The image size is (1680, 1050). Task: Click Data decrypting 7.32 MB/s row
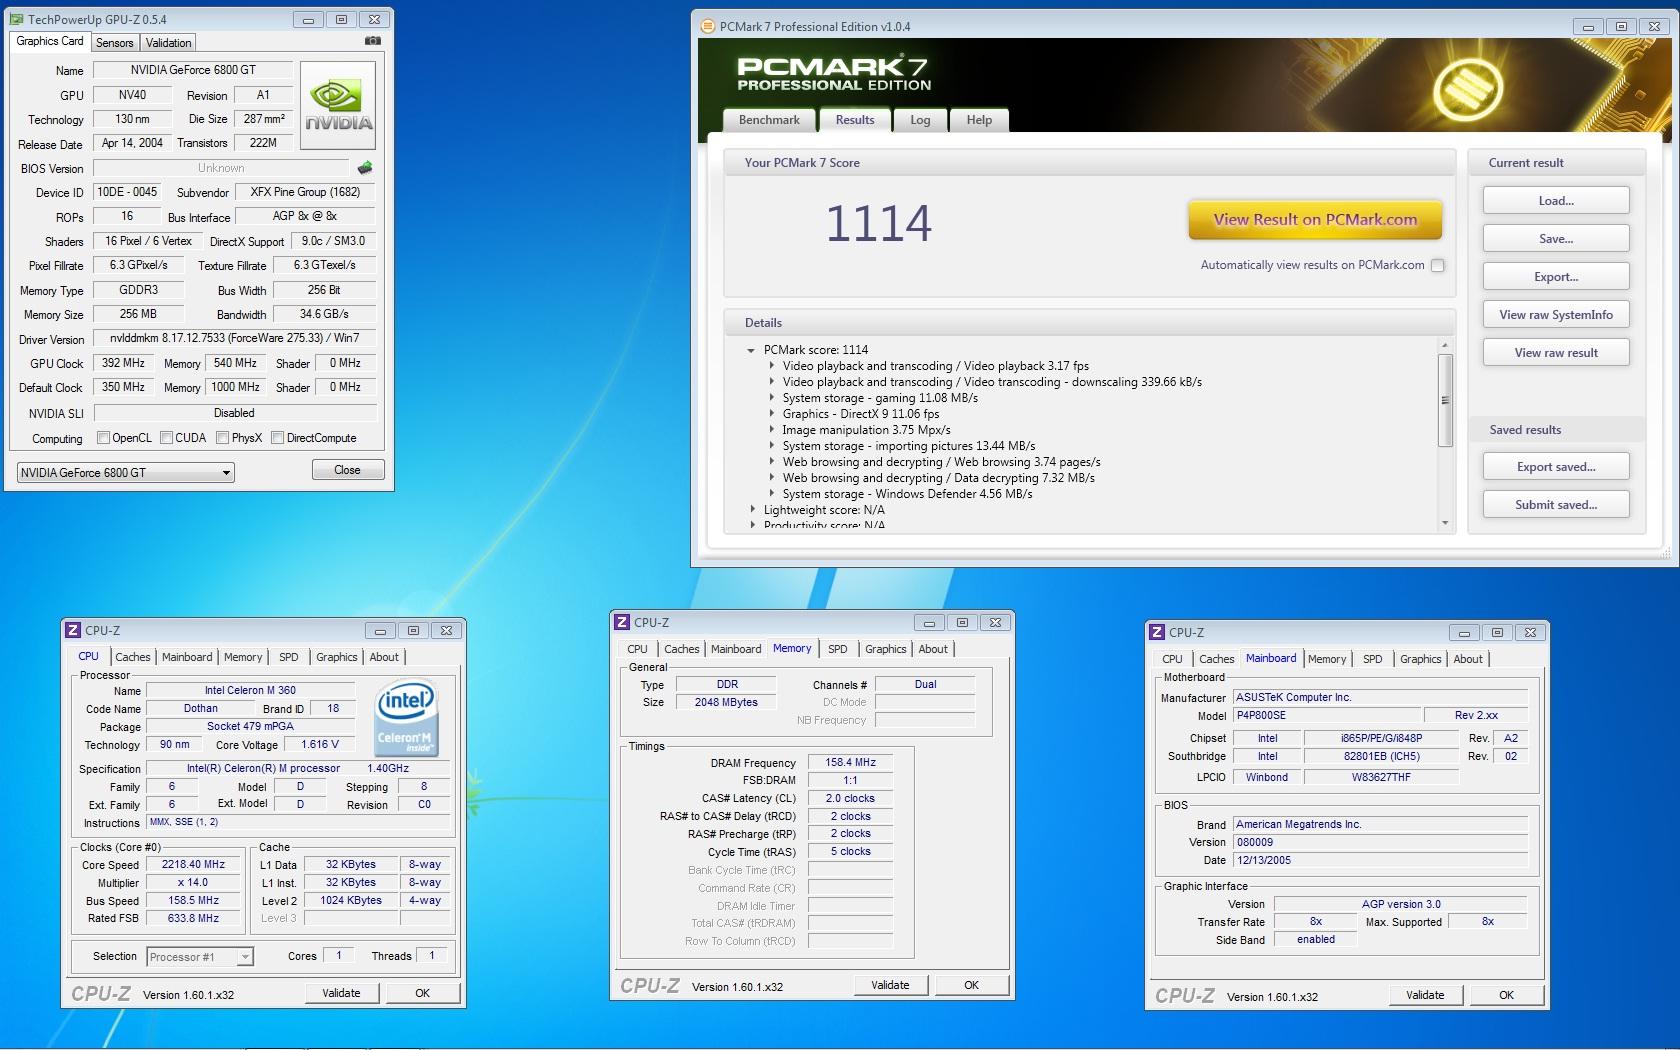pyautogui.click(x=938, y=478)
